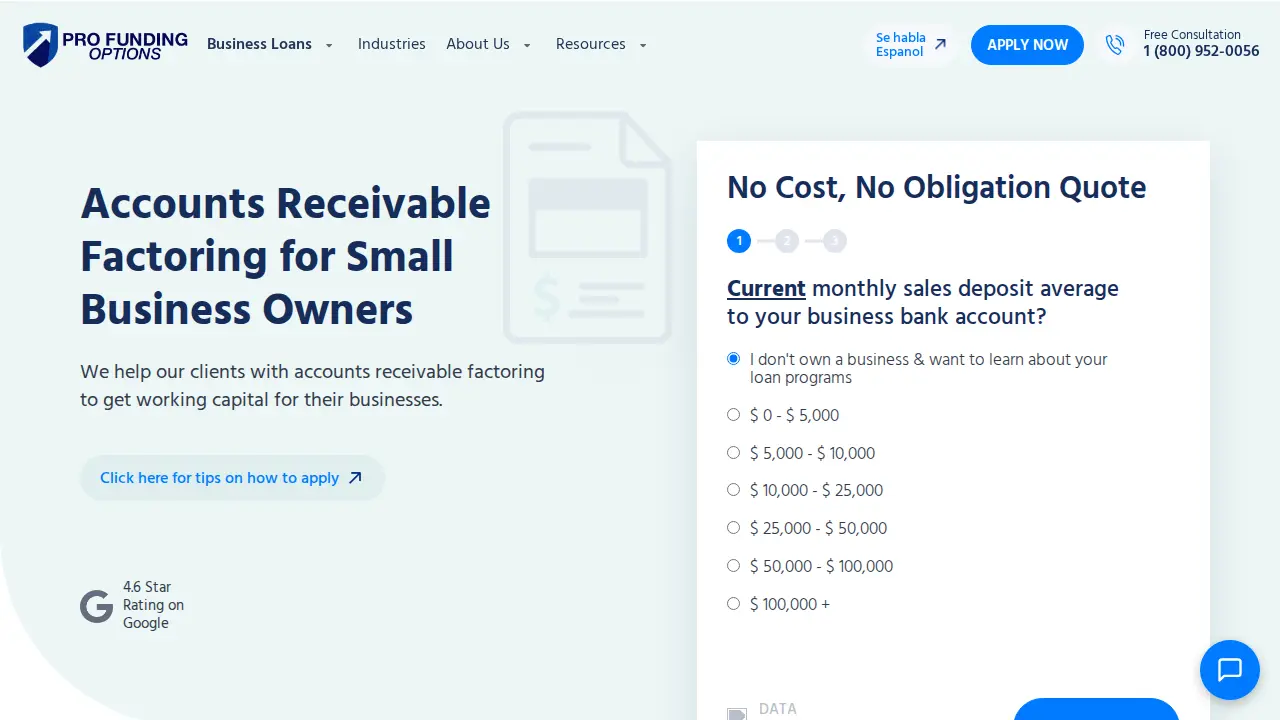Click the APPLY NOW button
Viewport: 1280px width, 720px height.
point(1027,45)
